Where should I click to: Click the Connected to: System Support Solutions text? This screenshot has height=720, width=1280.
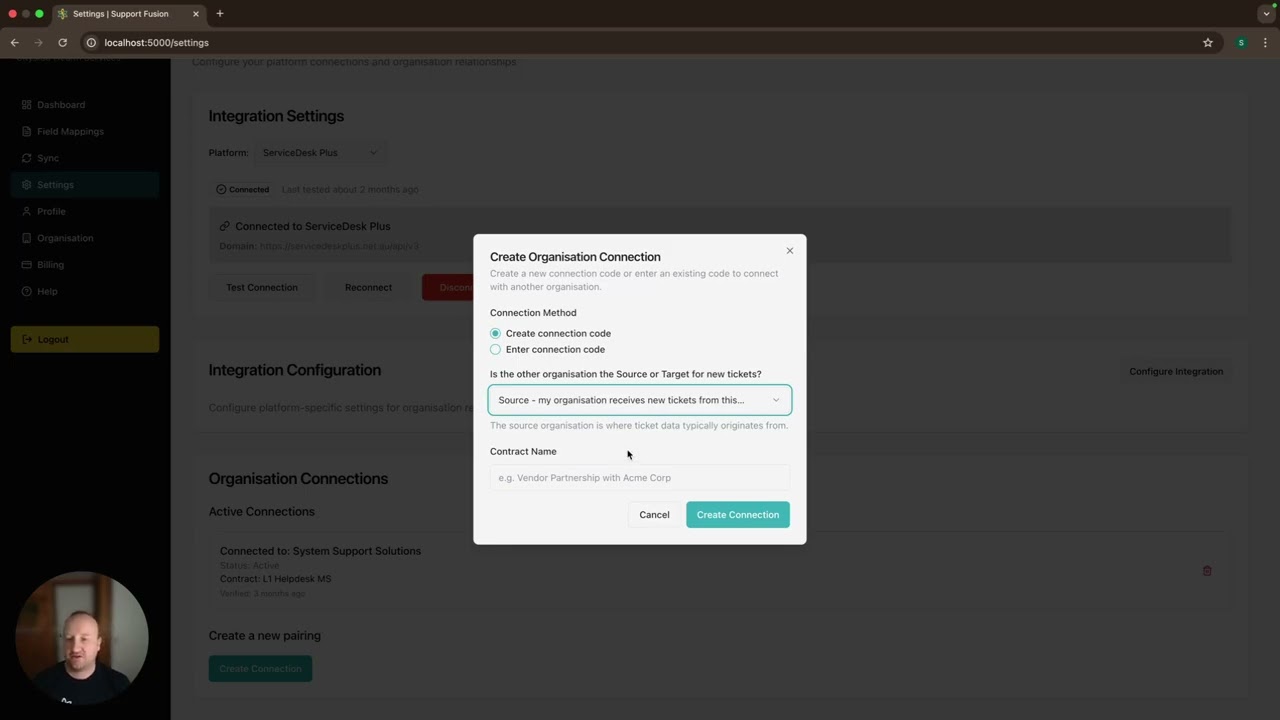pos(320,551)
